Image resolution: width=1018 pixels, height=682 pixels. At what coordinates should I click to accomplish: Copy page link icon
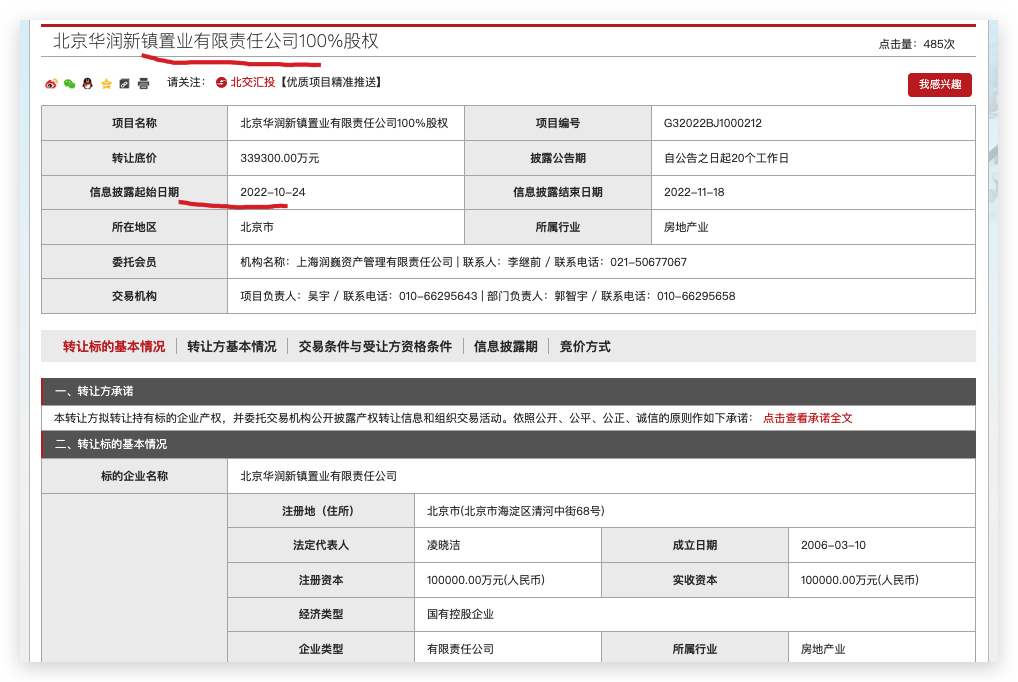point(125,84)
